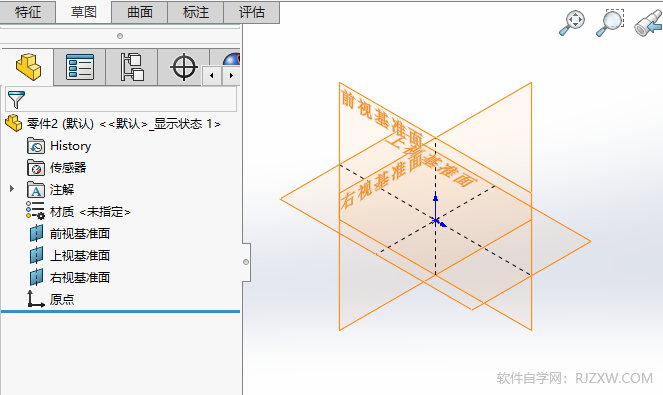This screenshot has height=395, width=663.
Task: Click the blue rollback bar in tree
Action: pyautogui.click(x=121, y=312)
